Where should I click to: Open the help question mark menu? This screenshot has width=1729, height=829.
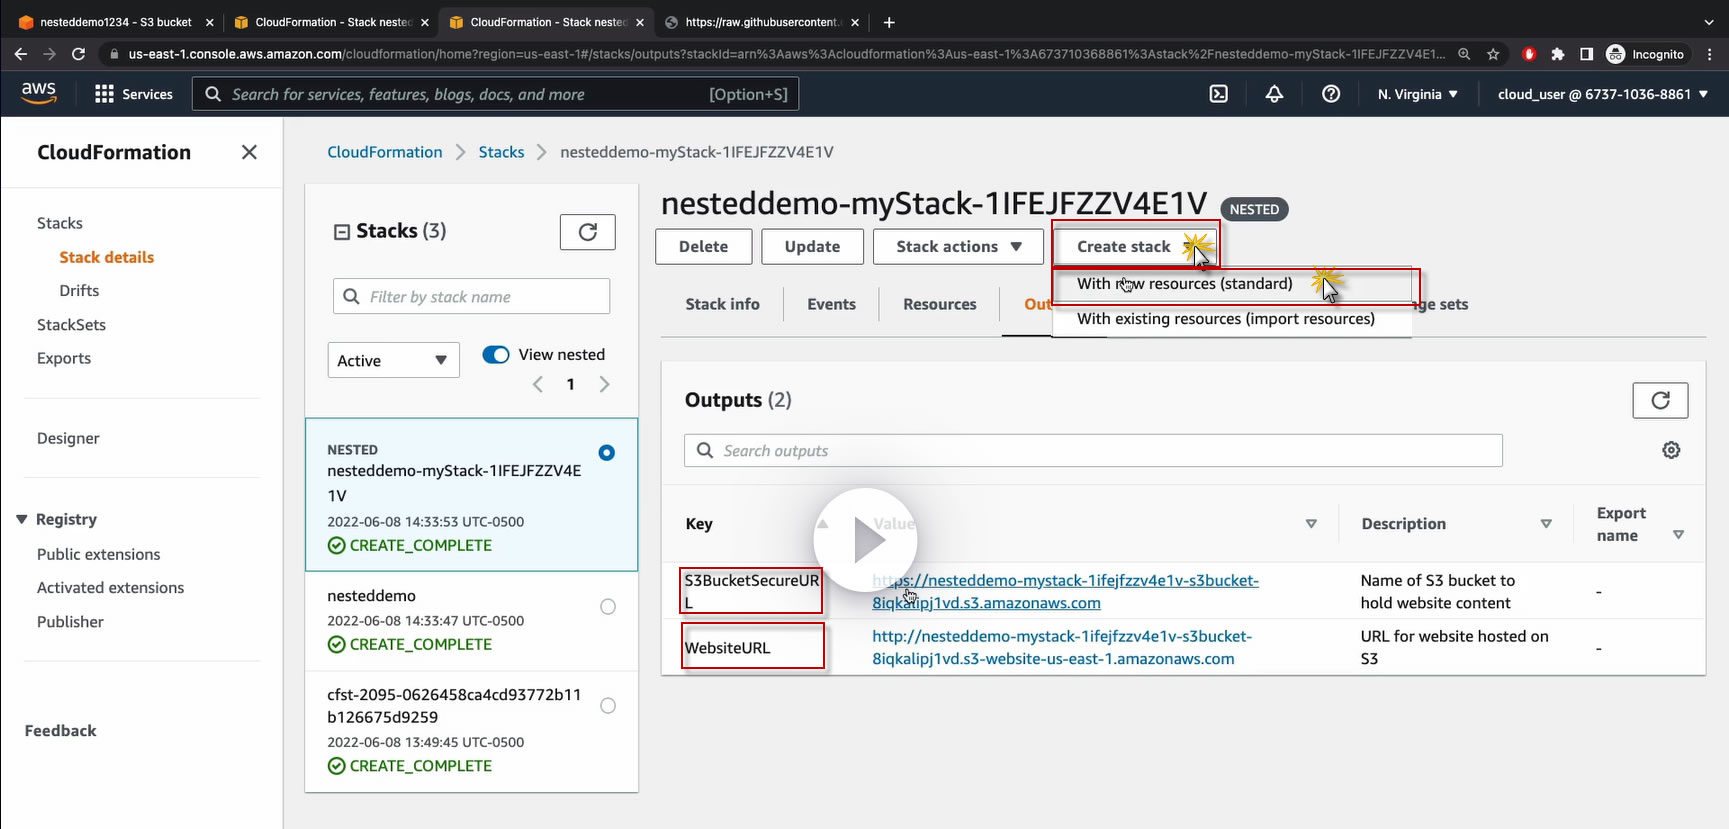tap(1331, 94)
